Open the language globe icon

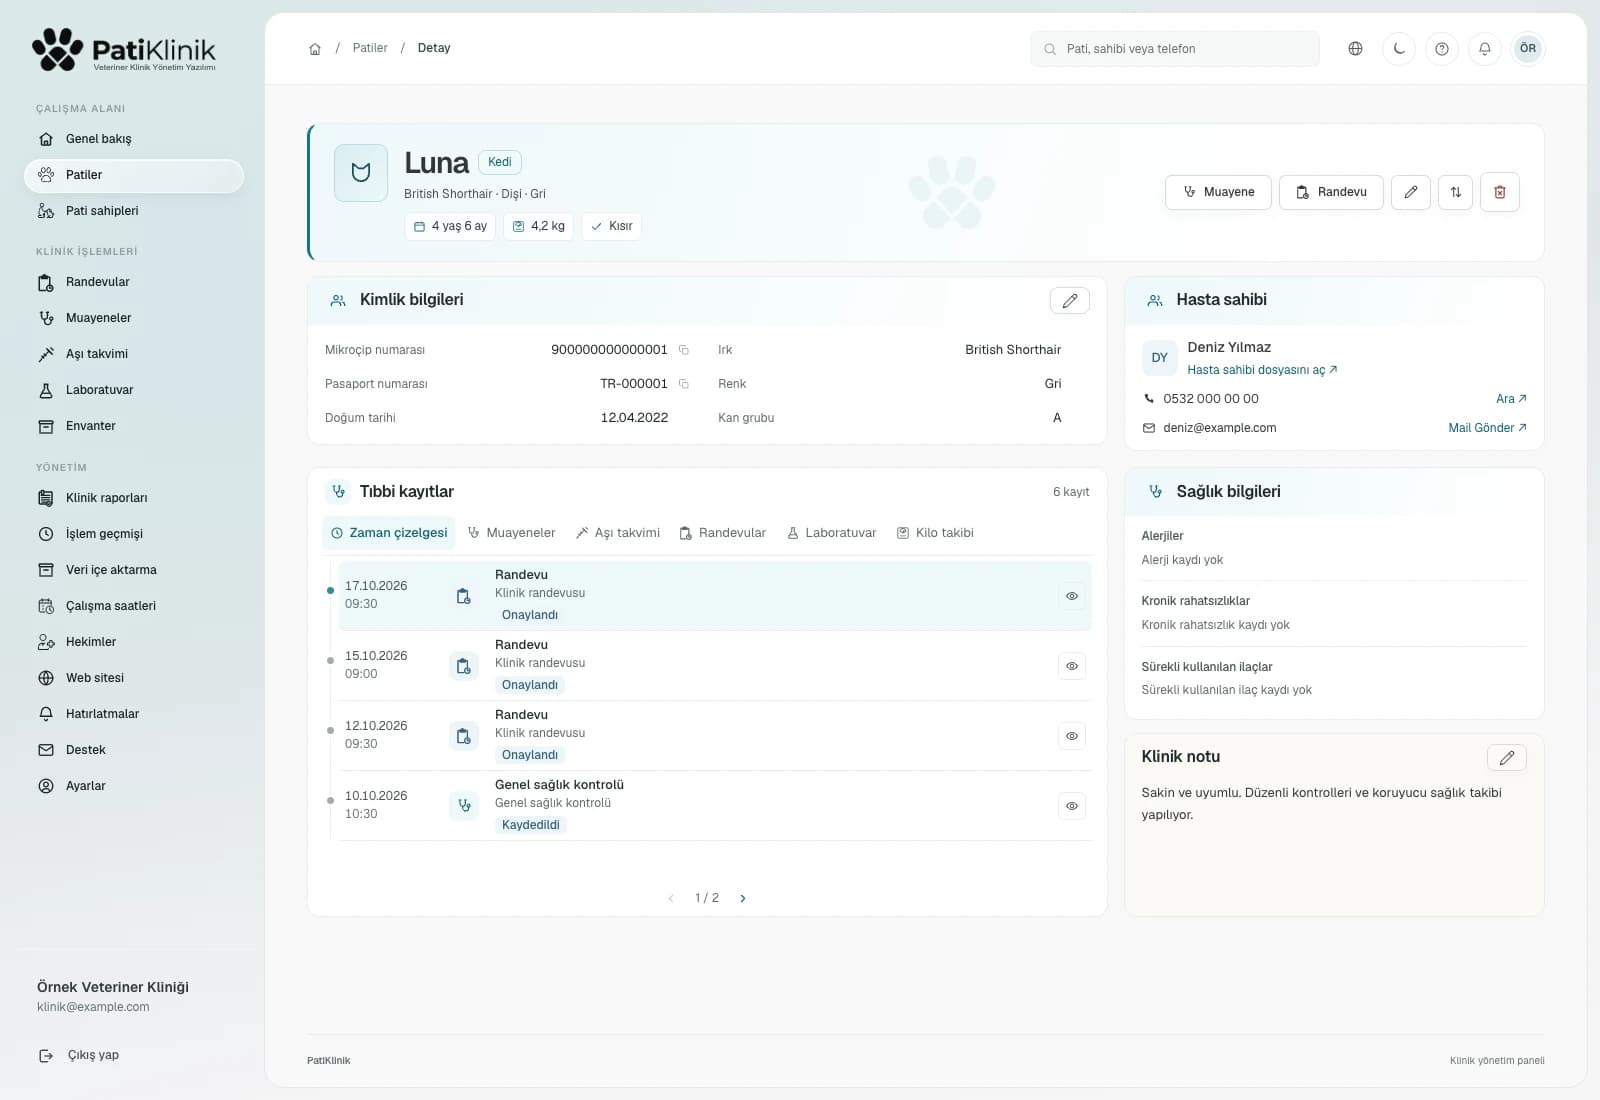click(1355, 48)
